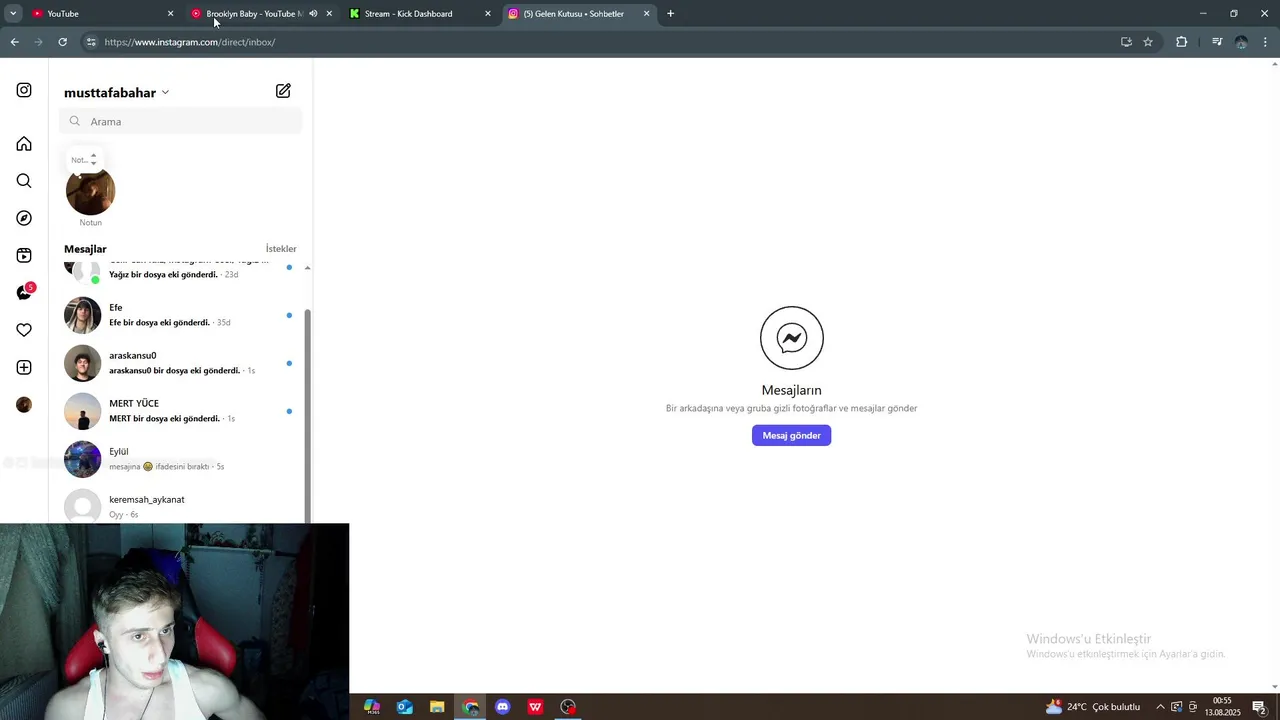1280x720 pixels.
Task: Open the Explore compass icon
Action: pyautogui.click(x=24, y=218)
